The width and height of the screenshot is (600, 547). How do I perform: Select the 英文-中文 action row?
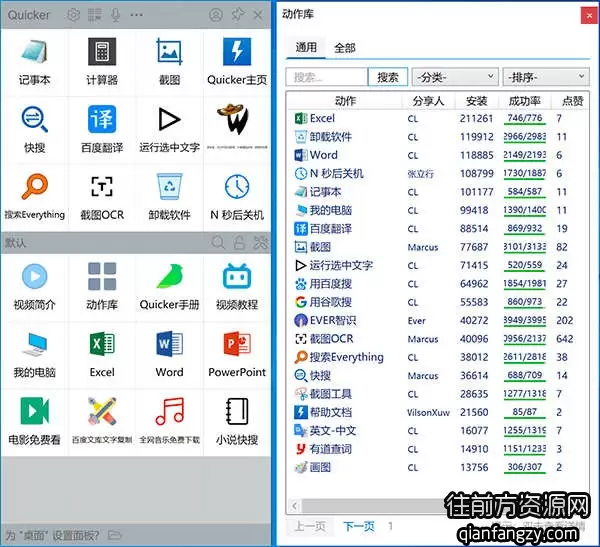coord(437,431)
